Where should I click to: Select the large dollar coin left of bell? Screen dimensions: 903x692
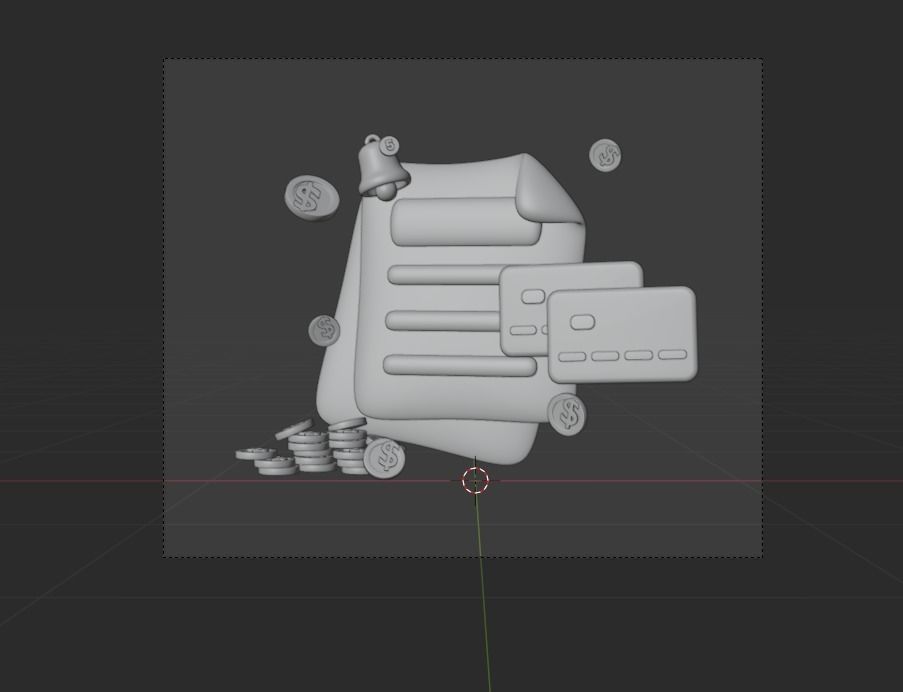tap(312, 199)
